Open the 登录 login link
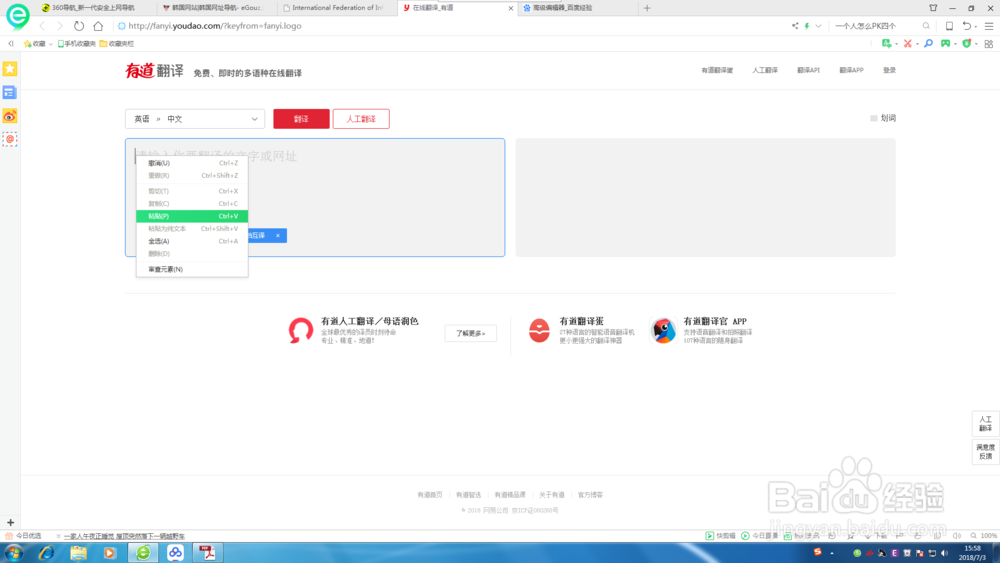1000x563 pixels. [x=889, y=70]
